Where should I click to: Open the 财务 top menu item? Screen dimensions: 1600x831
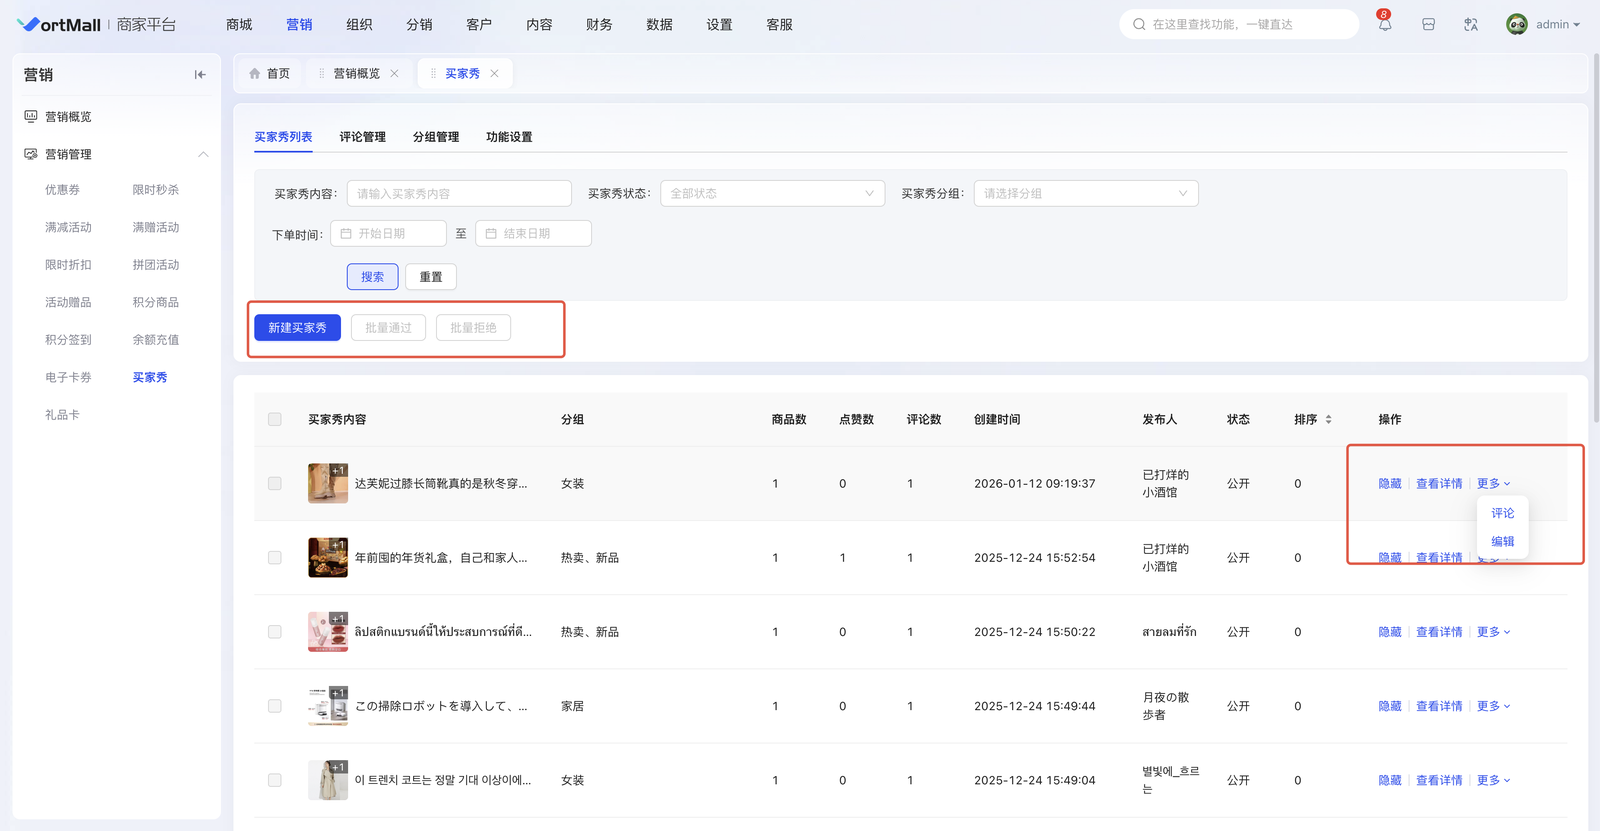[599, 25]
